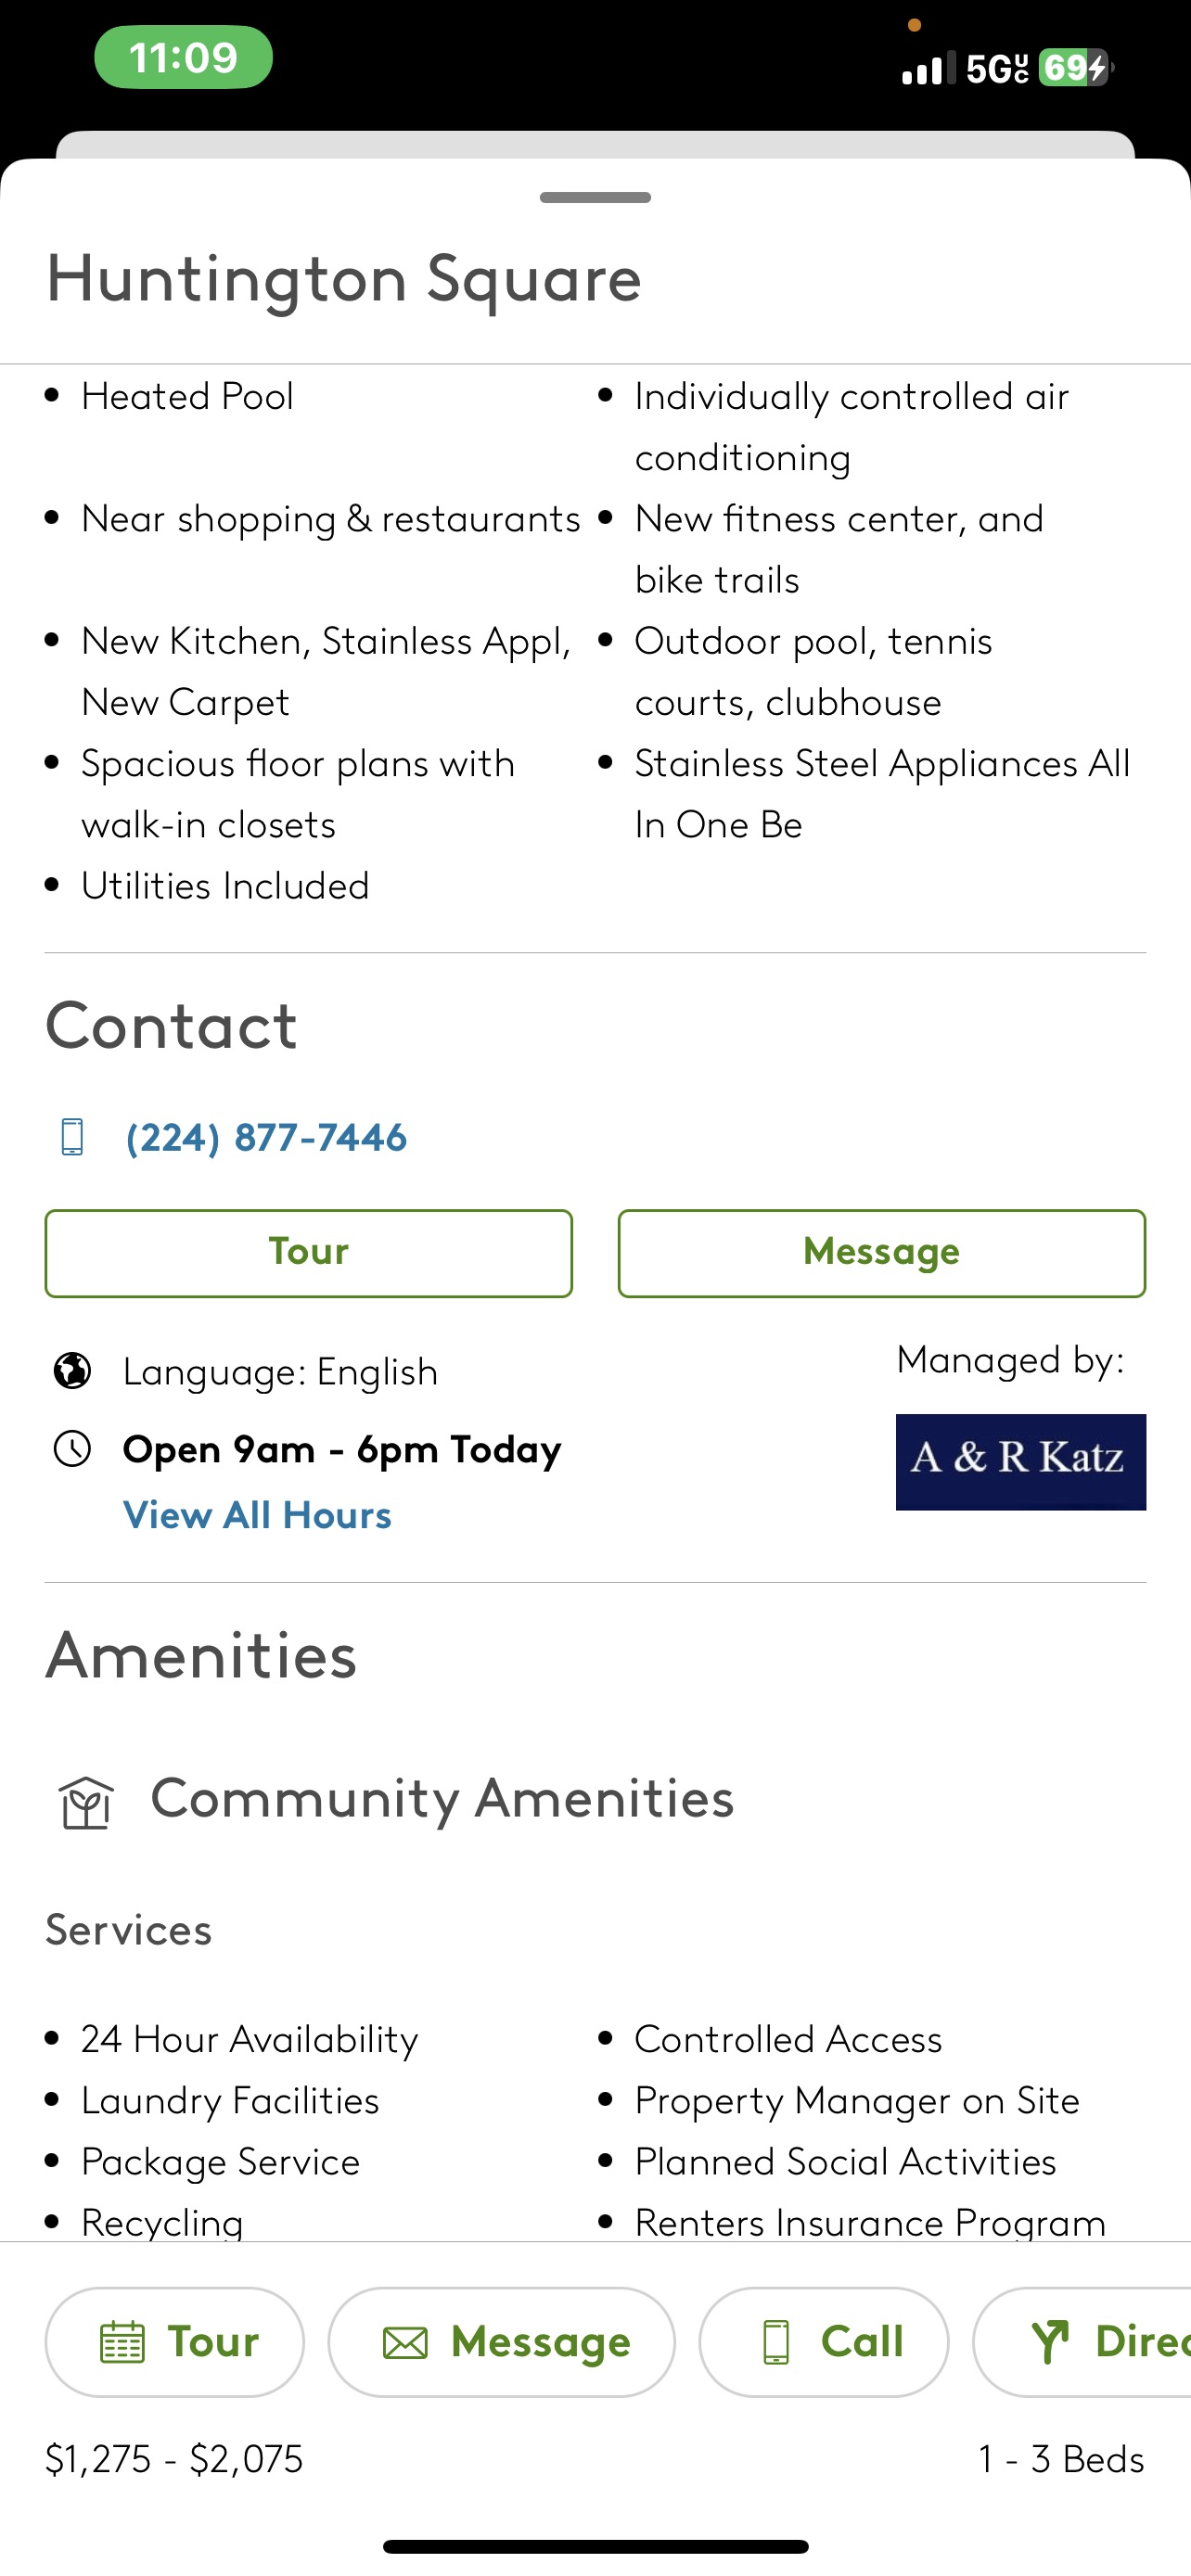Open the View All Hours link
Image resolution: width=1191 pixels, height=2576 pixels.
pos(257,1515)
